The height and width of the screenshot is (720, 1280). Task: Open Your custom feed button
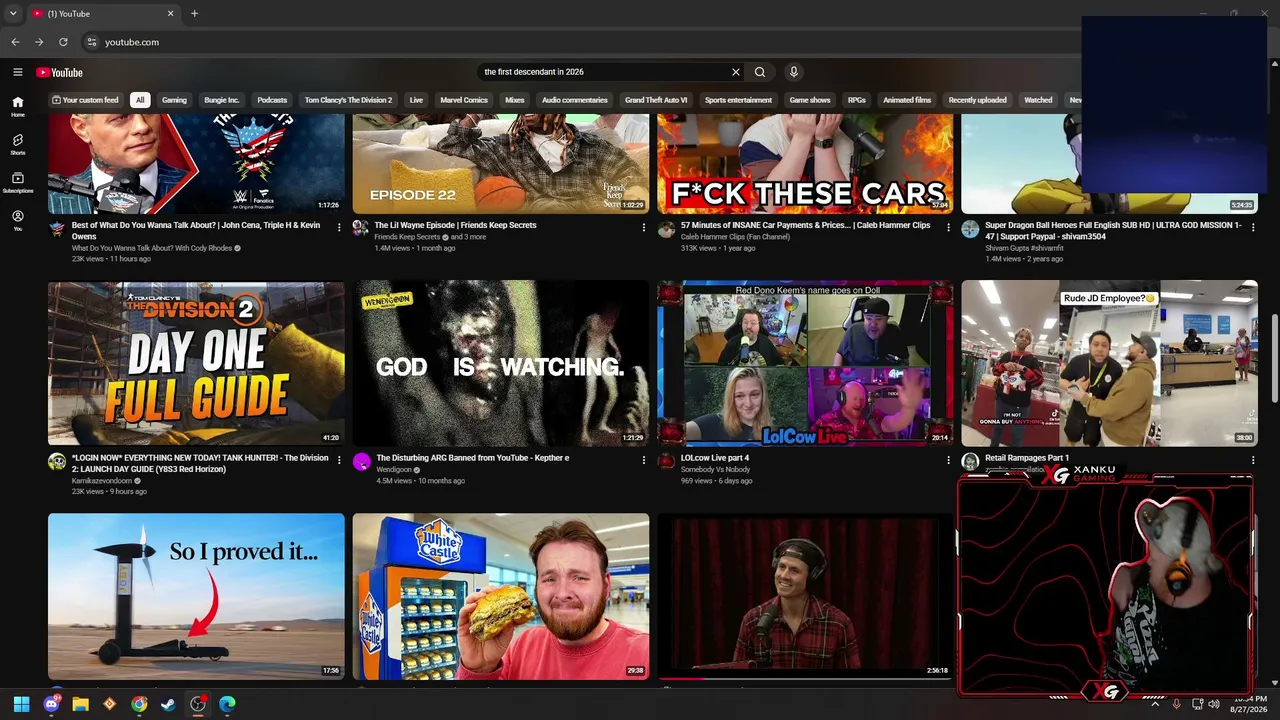pos(85,100)
